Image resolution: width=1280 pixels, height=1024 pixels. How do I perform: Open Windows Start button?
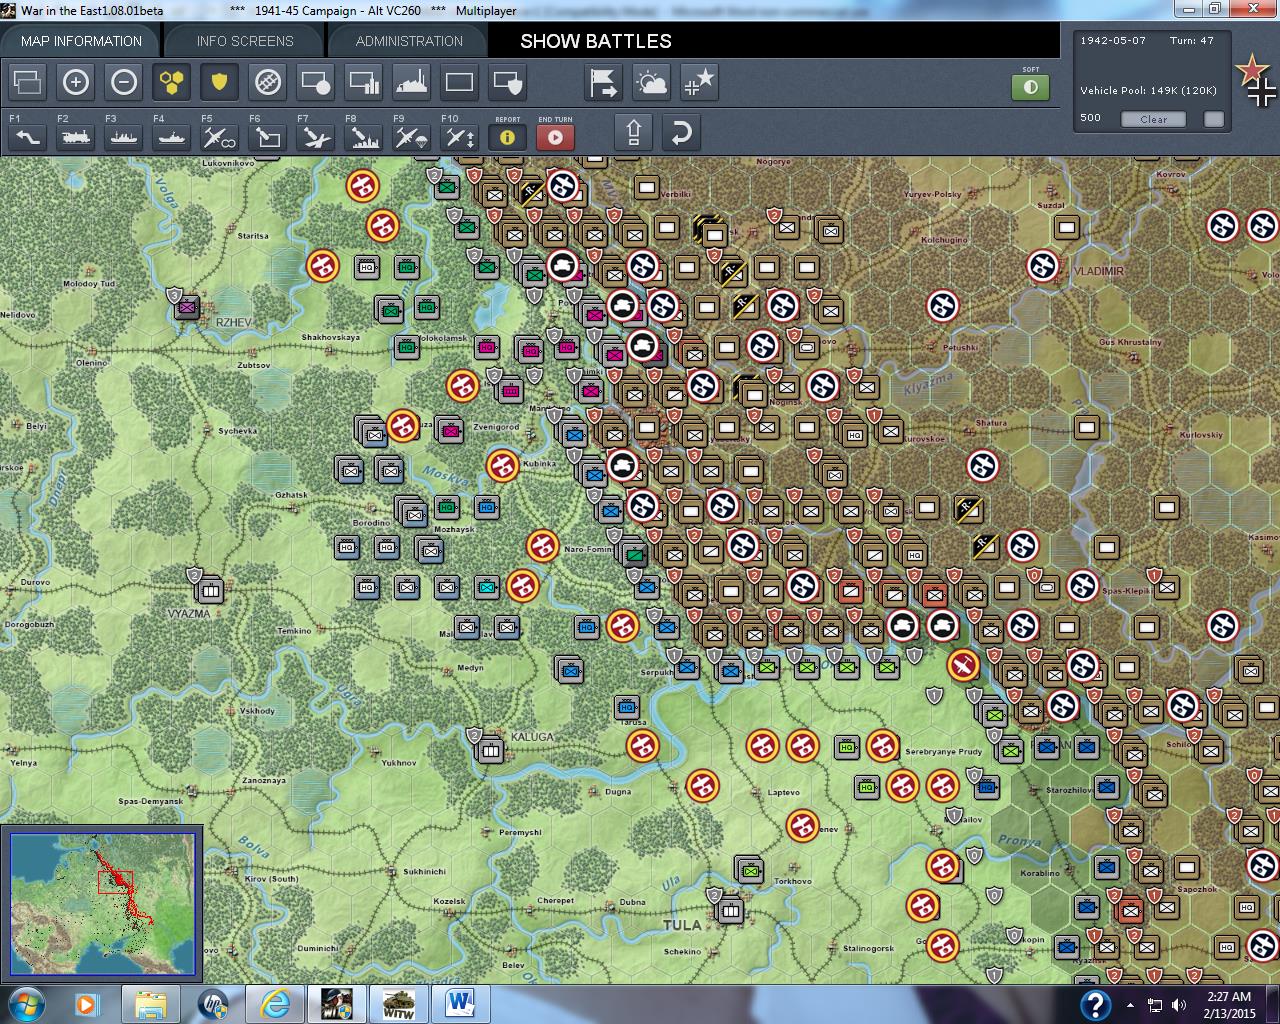24,1004
